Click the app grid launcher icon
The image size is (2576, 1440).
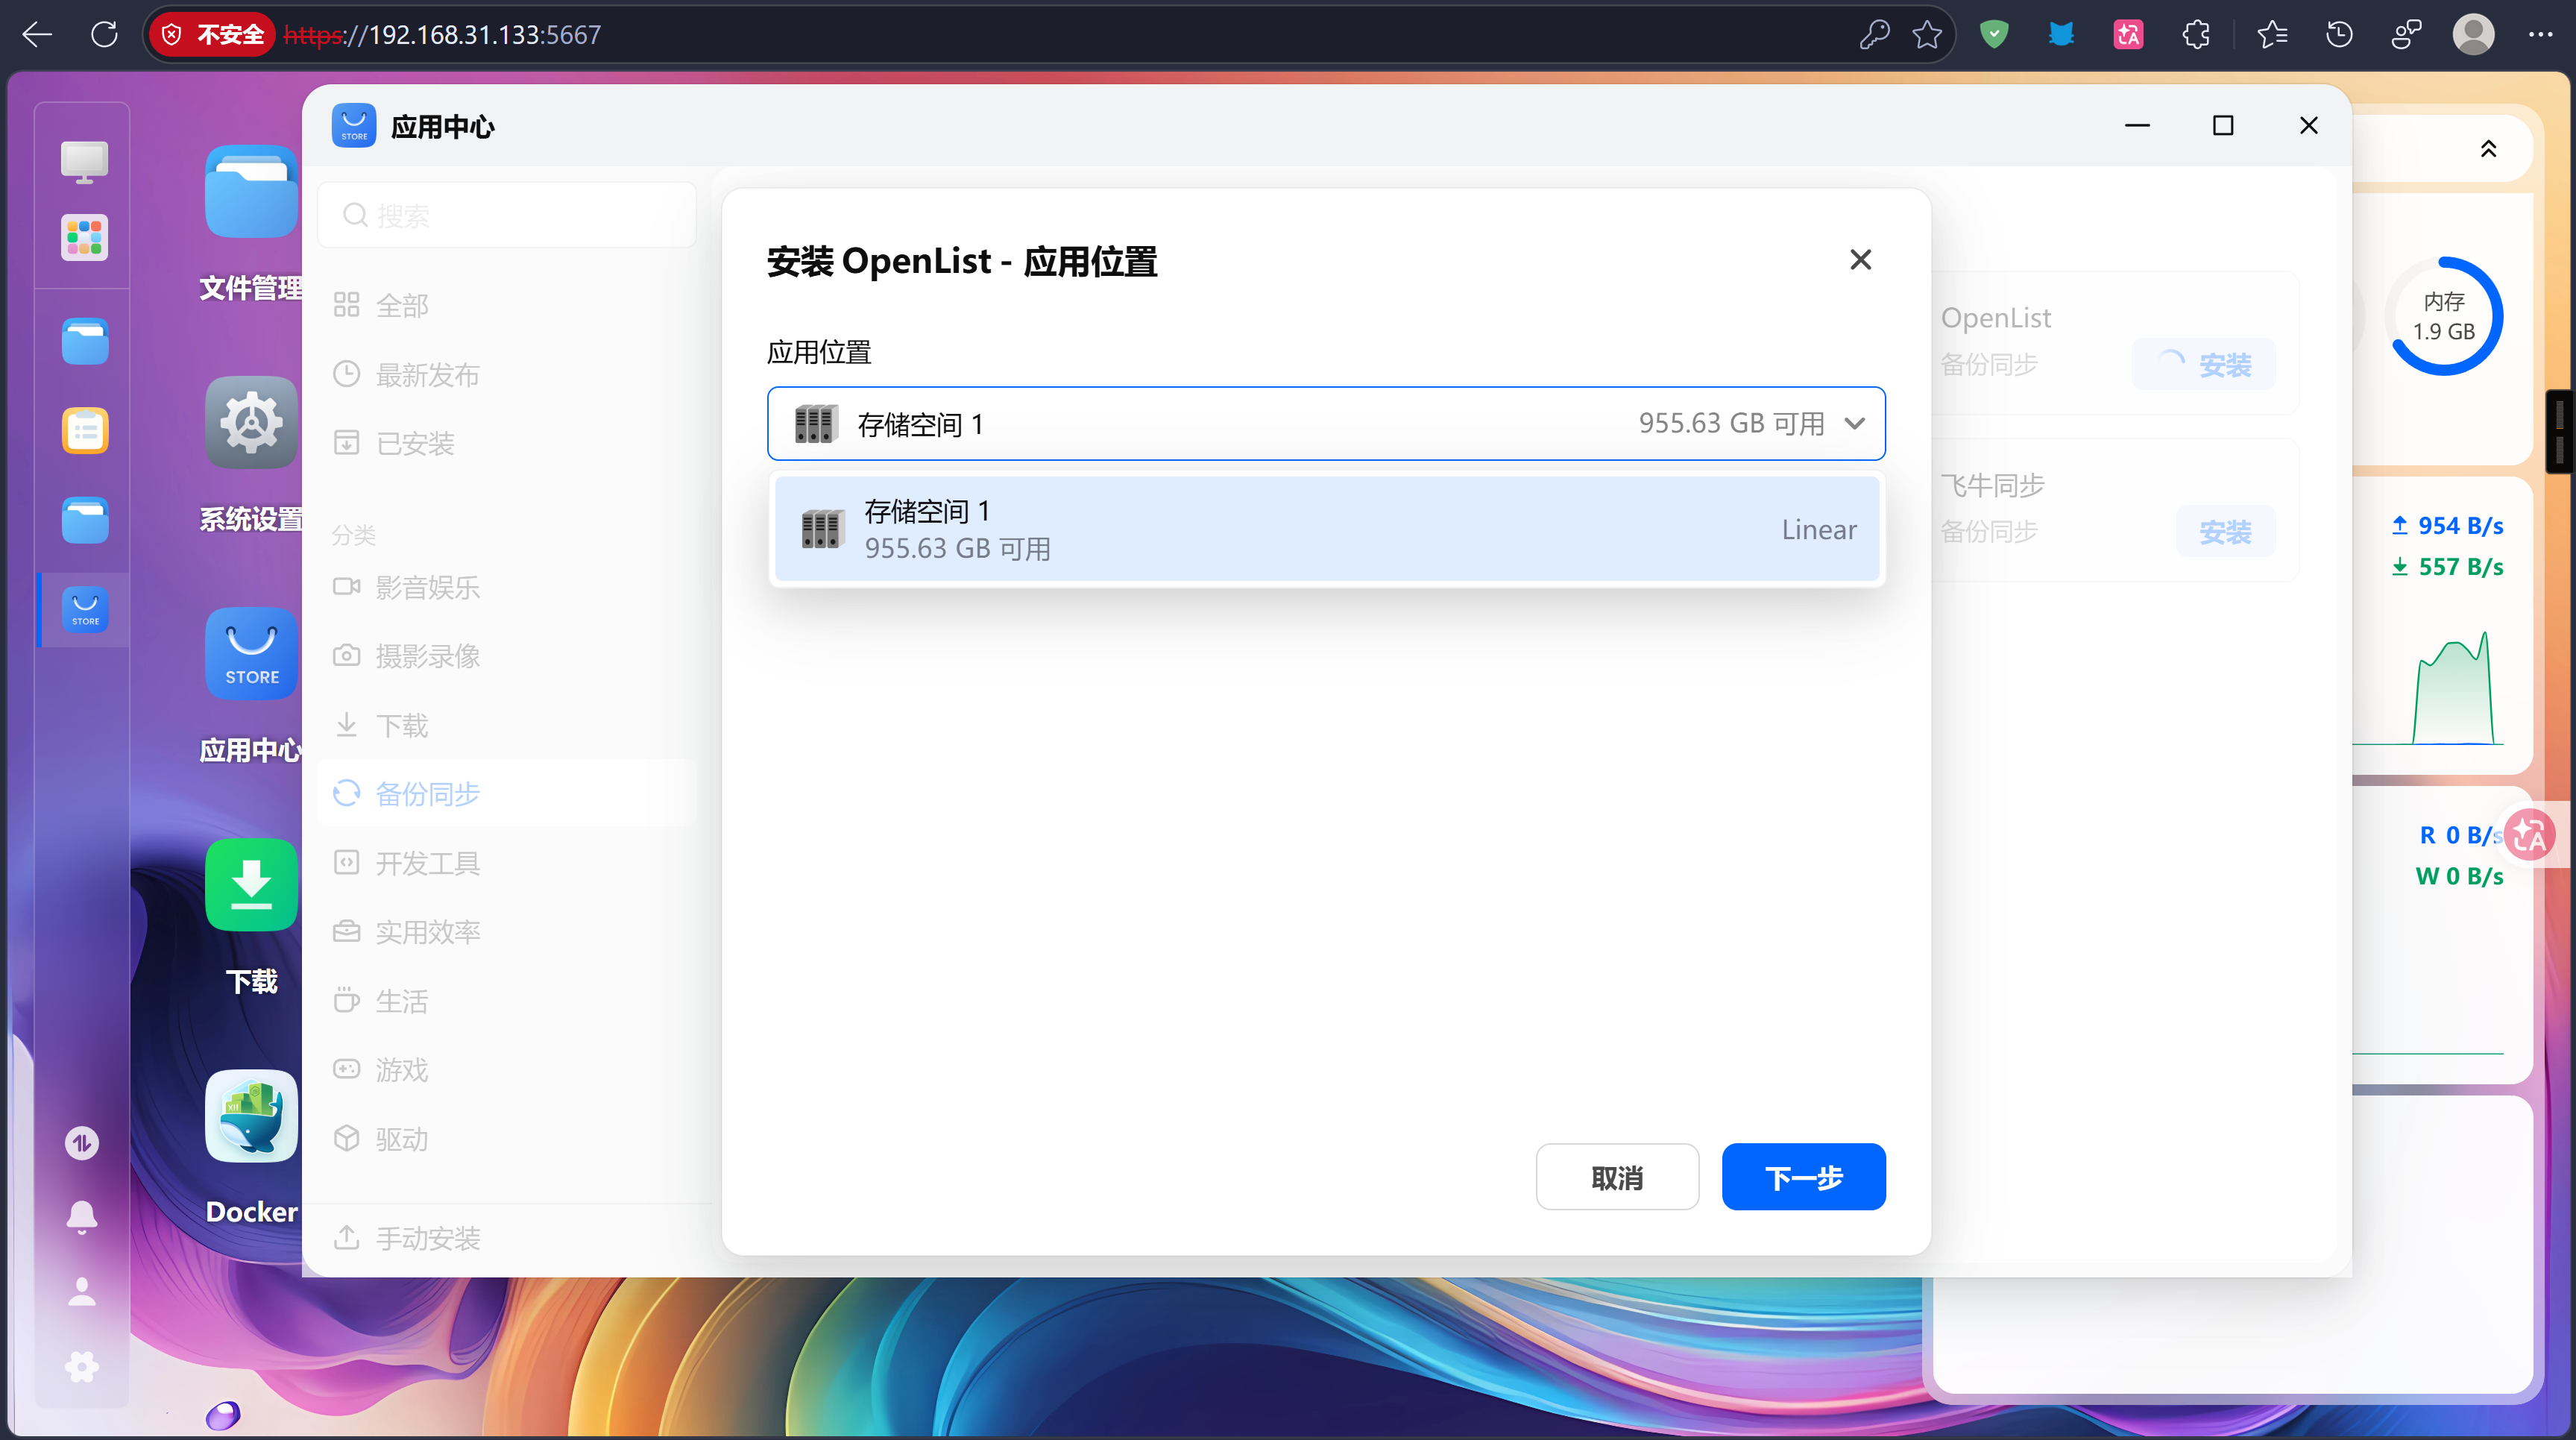coord(84,238)
